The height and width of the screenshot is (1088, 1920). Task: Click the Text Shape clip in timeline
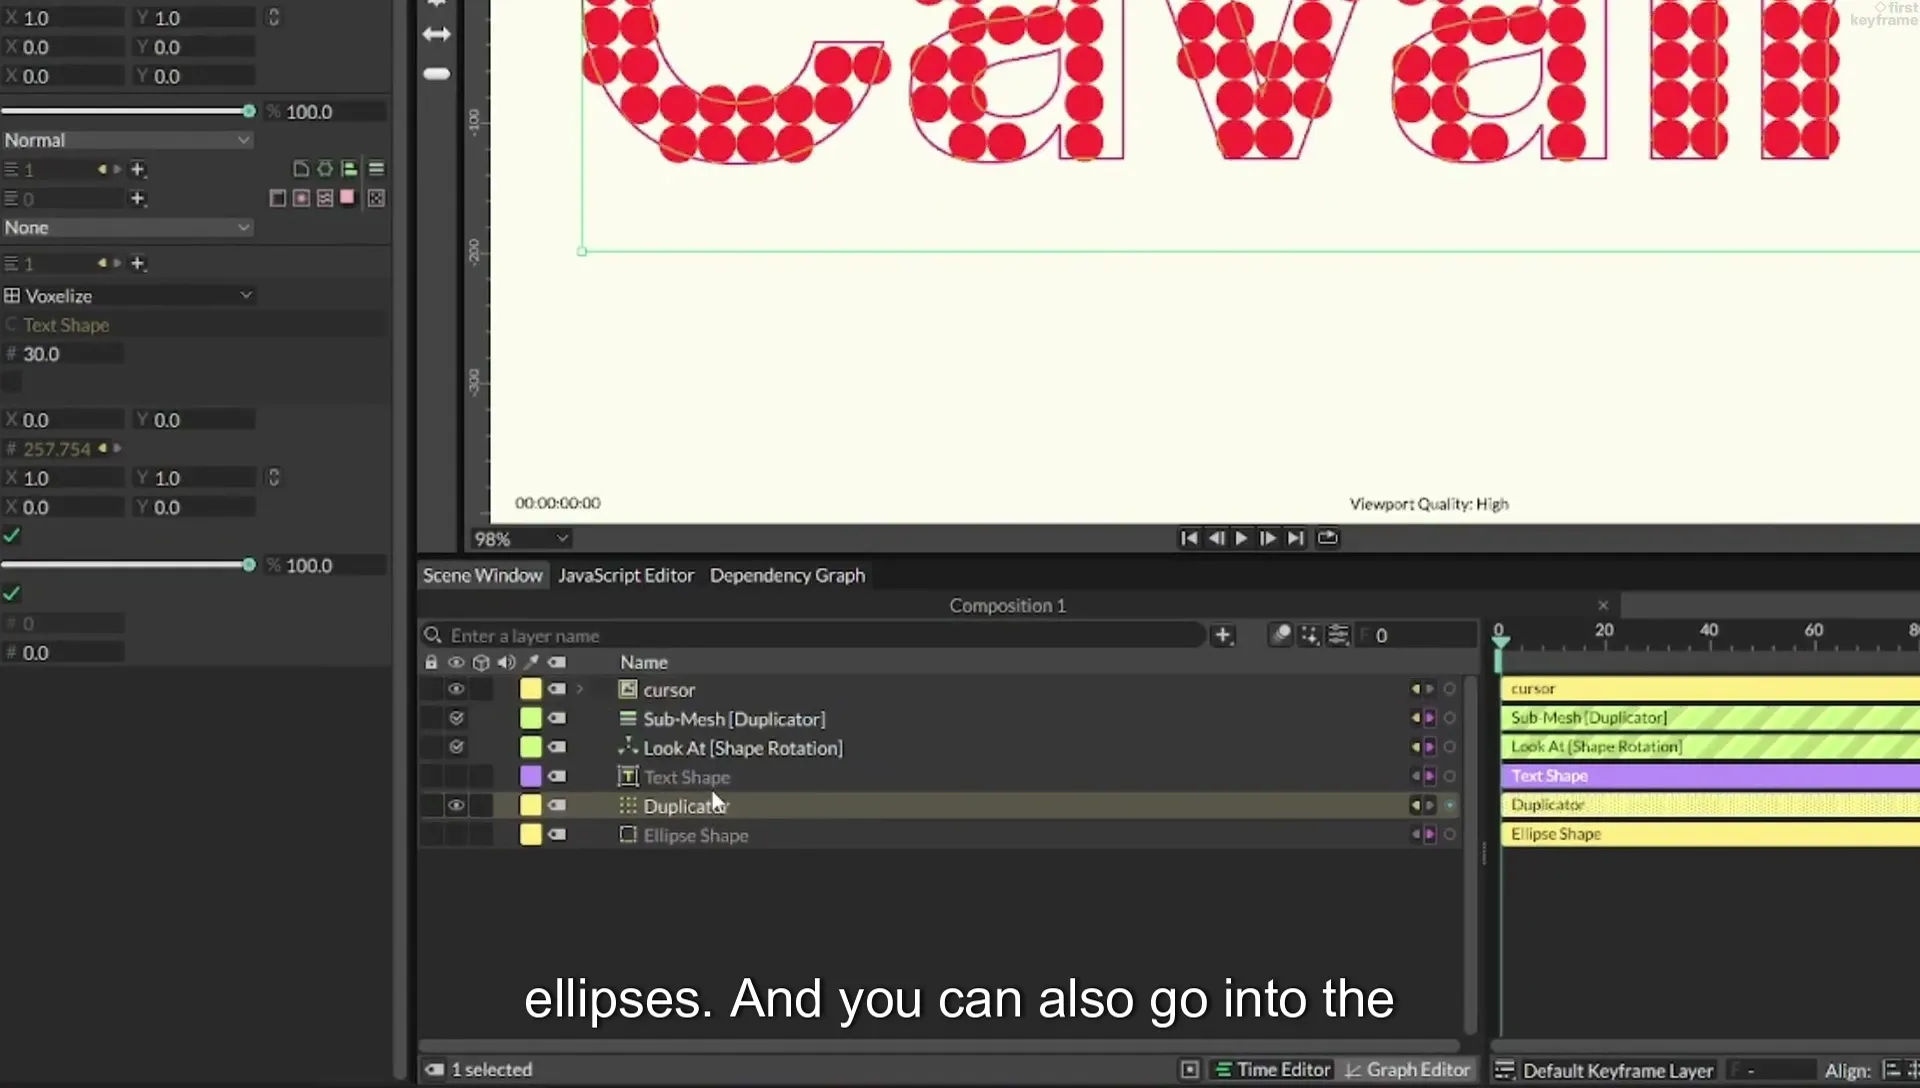tap(1710, 776)
